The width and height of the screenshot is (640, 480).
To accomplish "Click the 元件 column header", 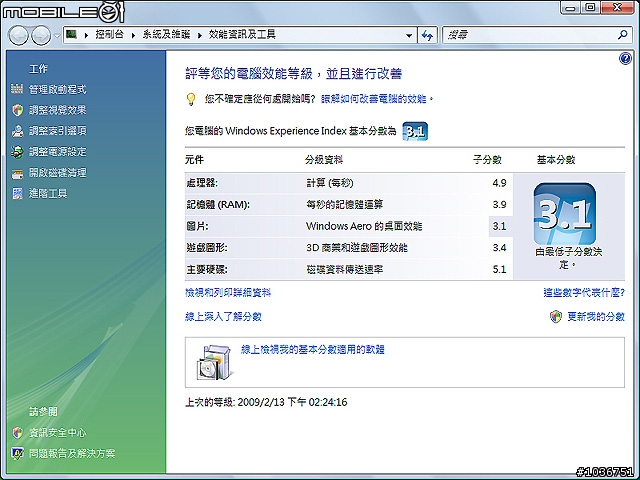I will tap(194, 160).
